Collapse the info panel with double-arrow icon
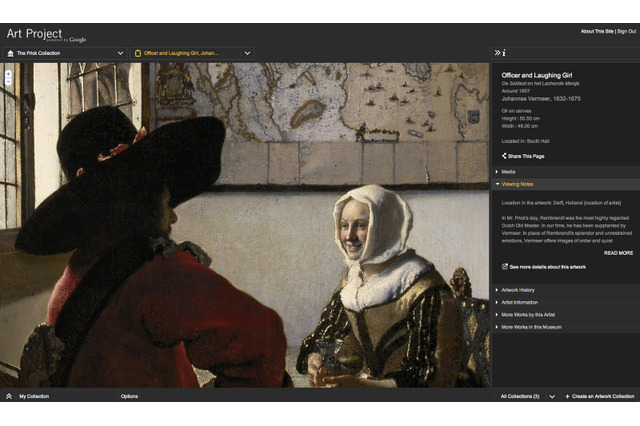This screenshot has width=640, height=426. click(497, 52)
